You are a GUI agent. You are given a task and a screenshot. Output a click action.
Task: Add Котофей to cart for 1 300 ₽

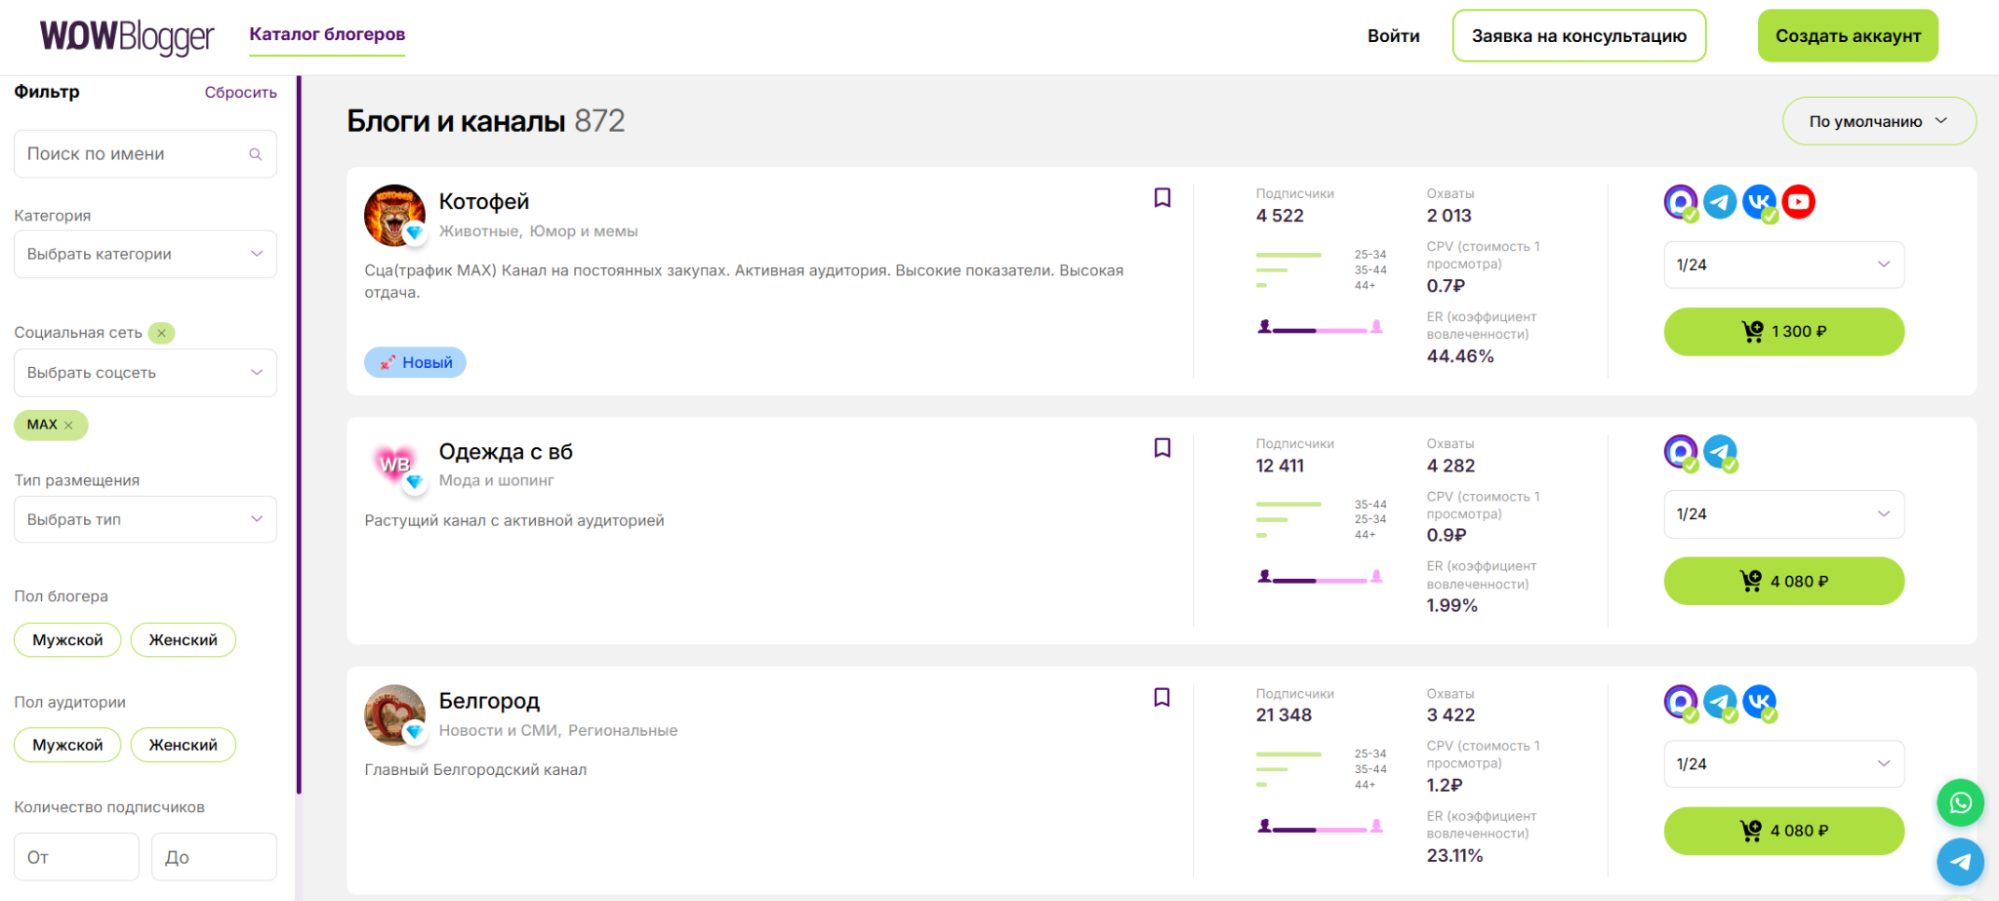point(1783,332)
